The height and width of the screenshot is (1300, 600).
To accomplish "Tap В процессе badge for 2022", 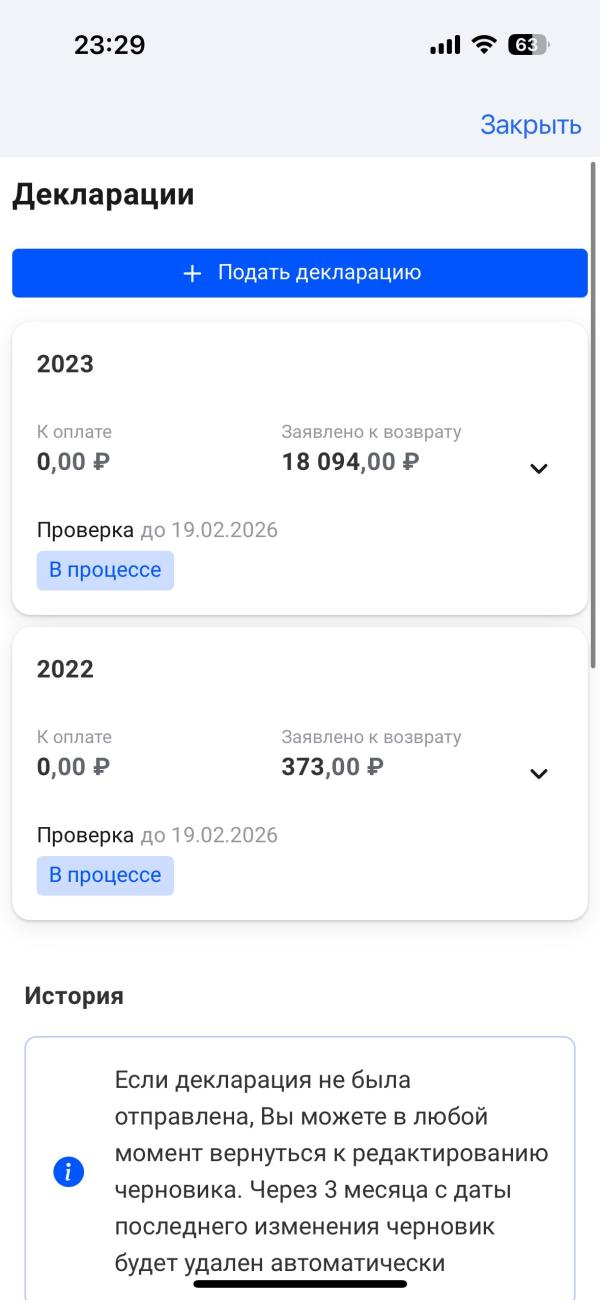I will 105,875.
